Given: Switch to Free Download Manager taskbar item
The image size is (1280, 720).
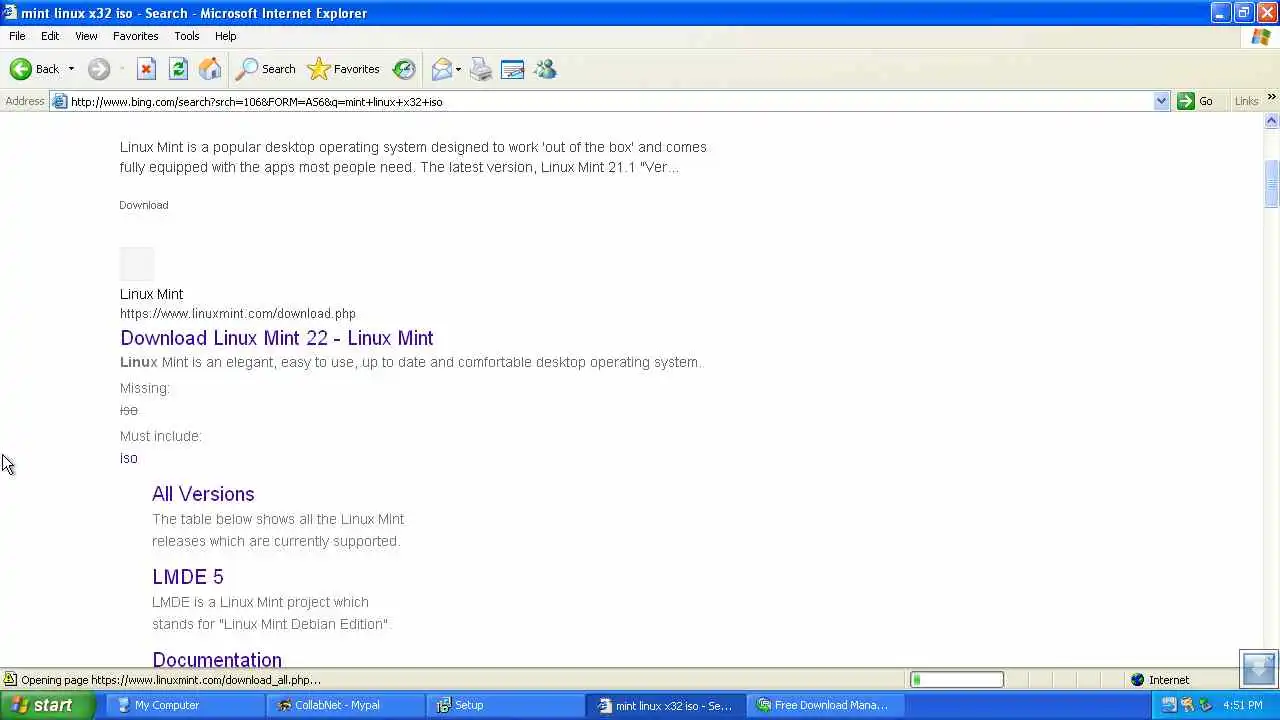Looking at the screenshot, I should point(826,705).
